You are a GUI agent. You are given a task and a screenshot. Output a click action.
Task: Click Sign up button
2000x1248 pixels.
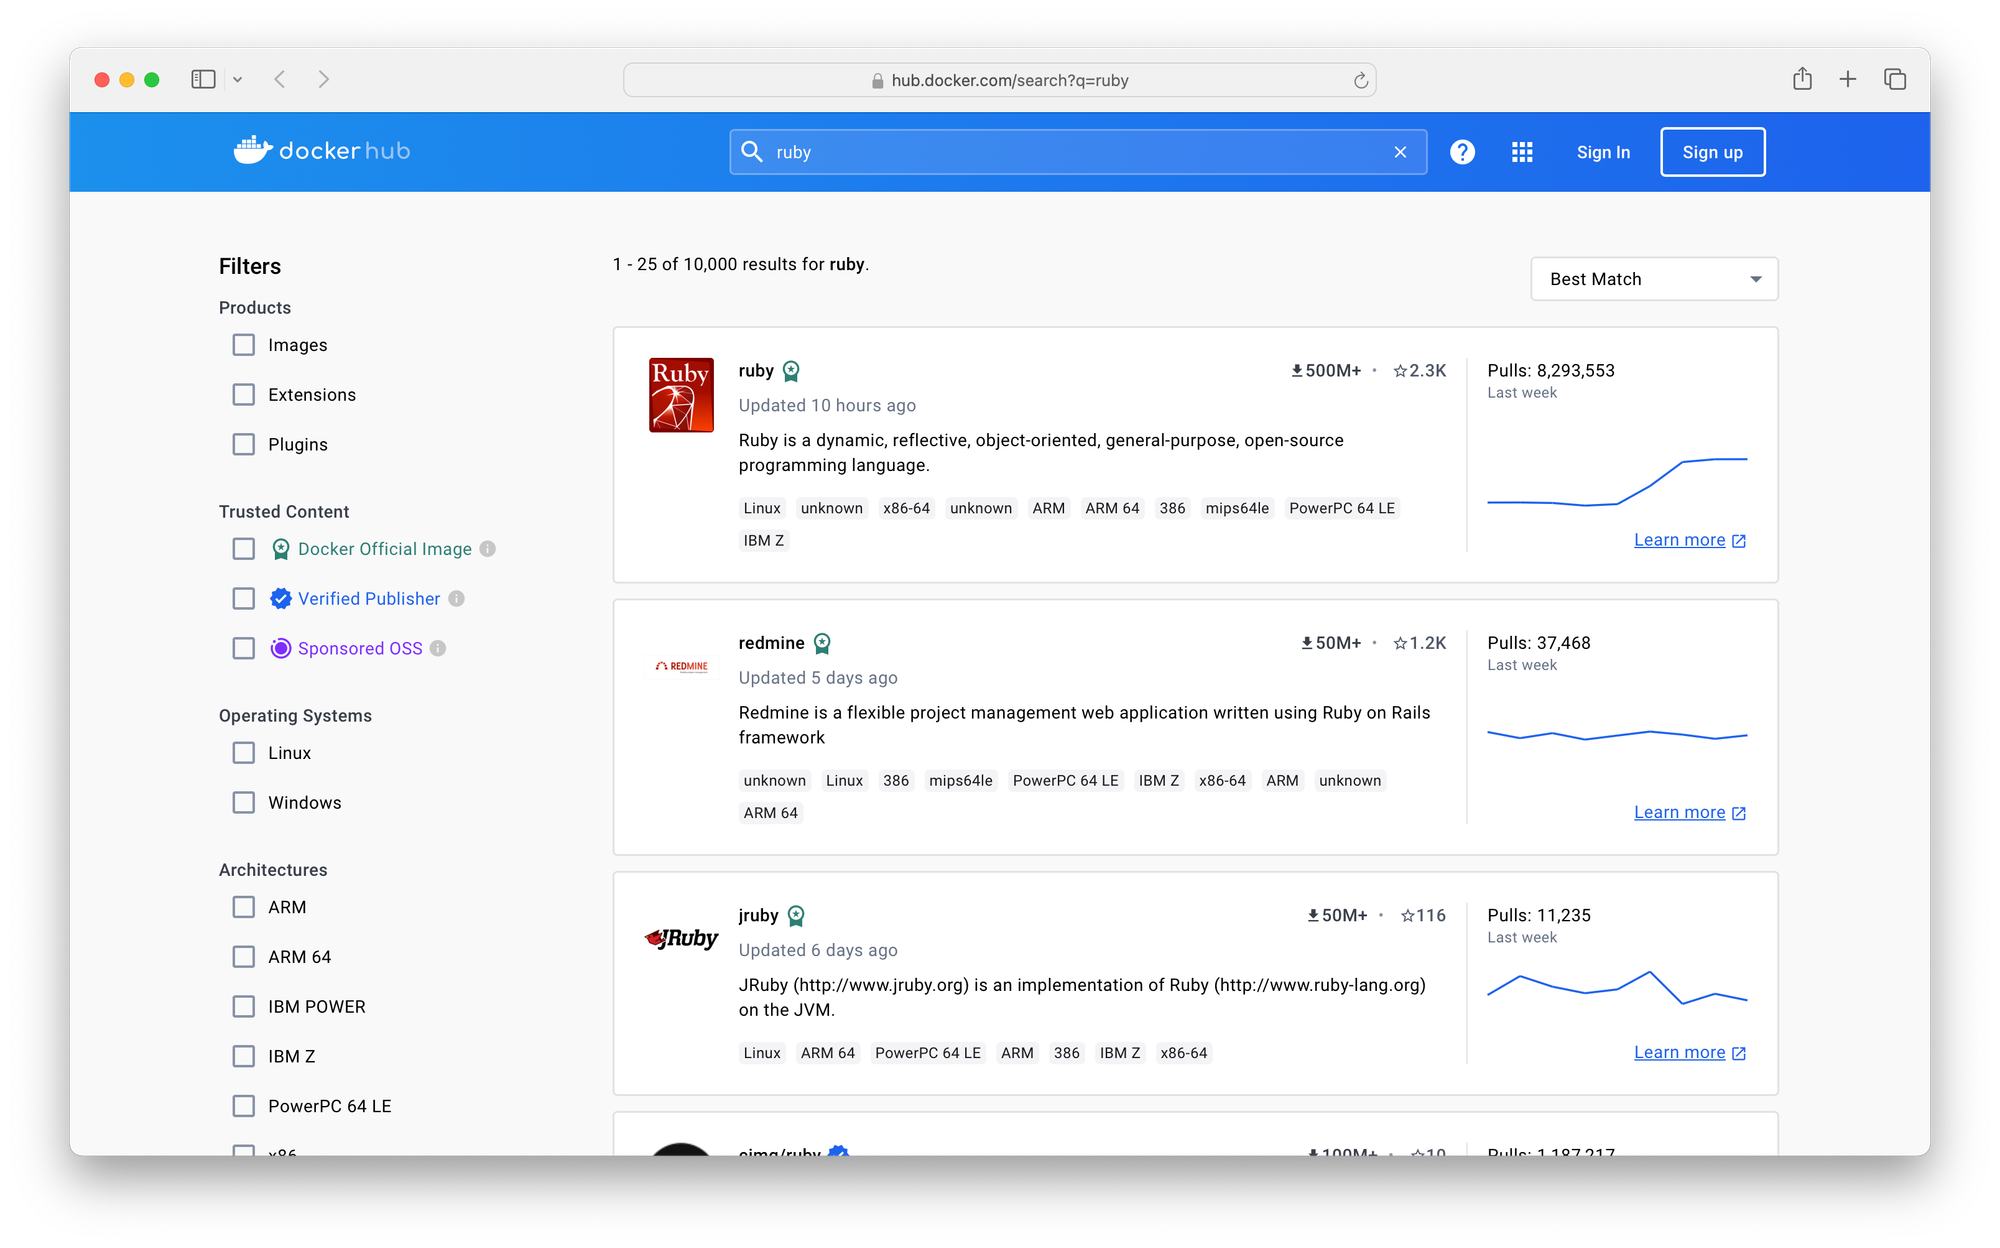[1712, 151]
